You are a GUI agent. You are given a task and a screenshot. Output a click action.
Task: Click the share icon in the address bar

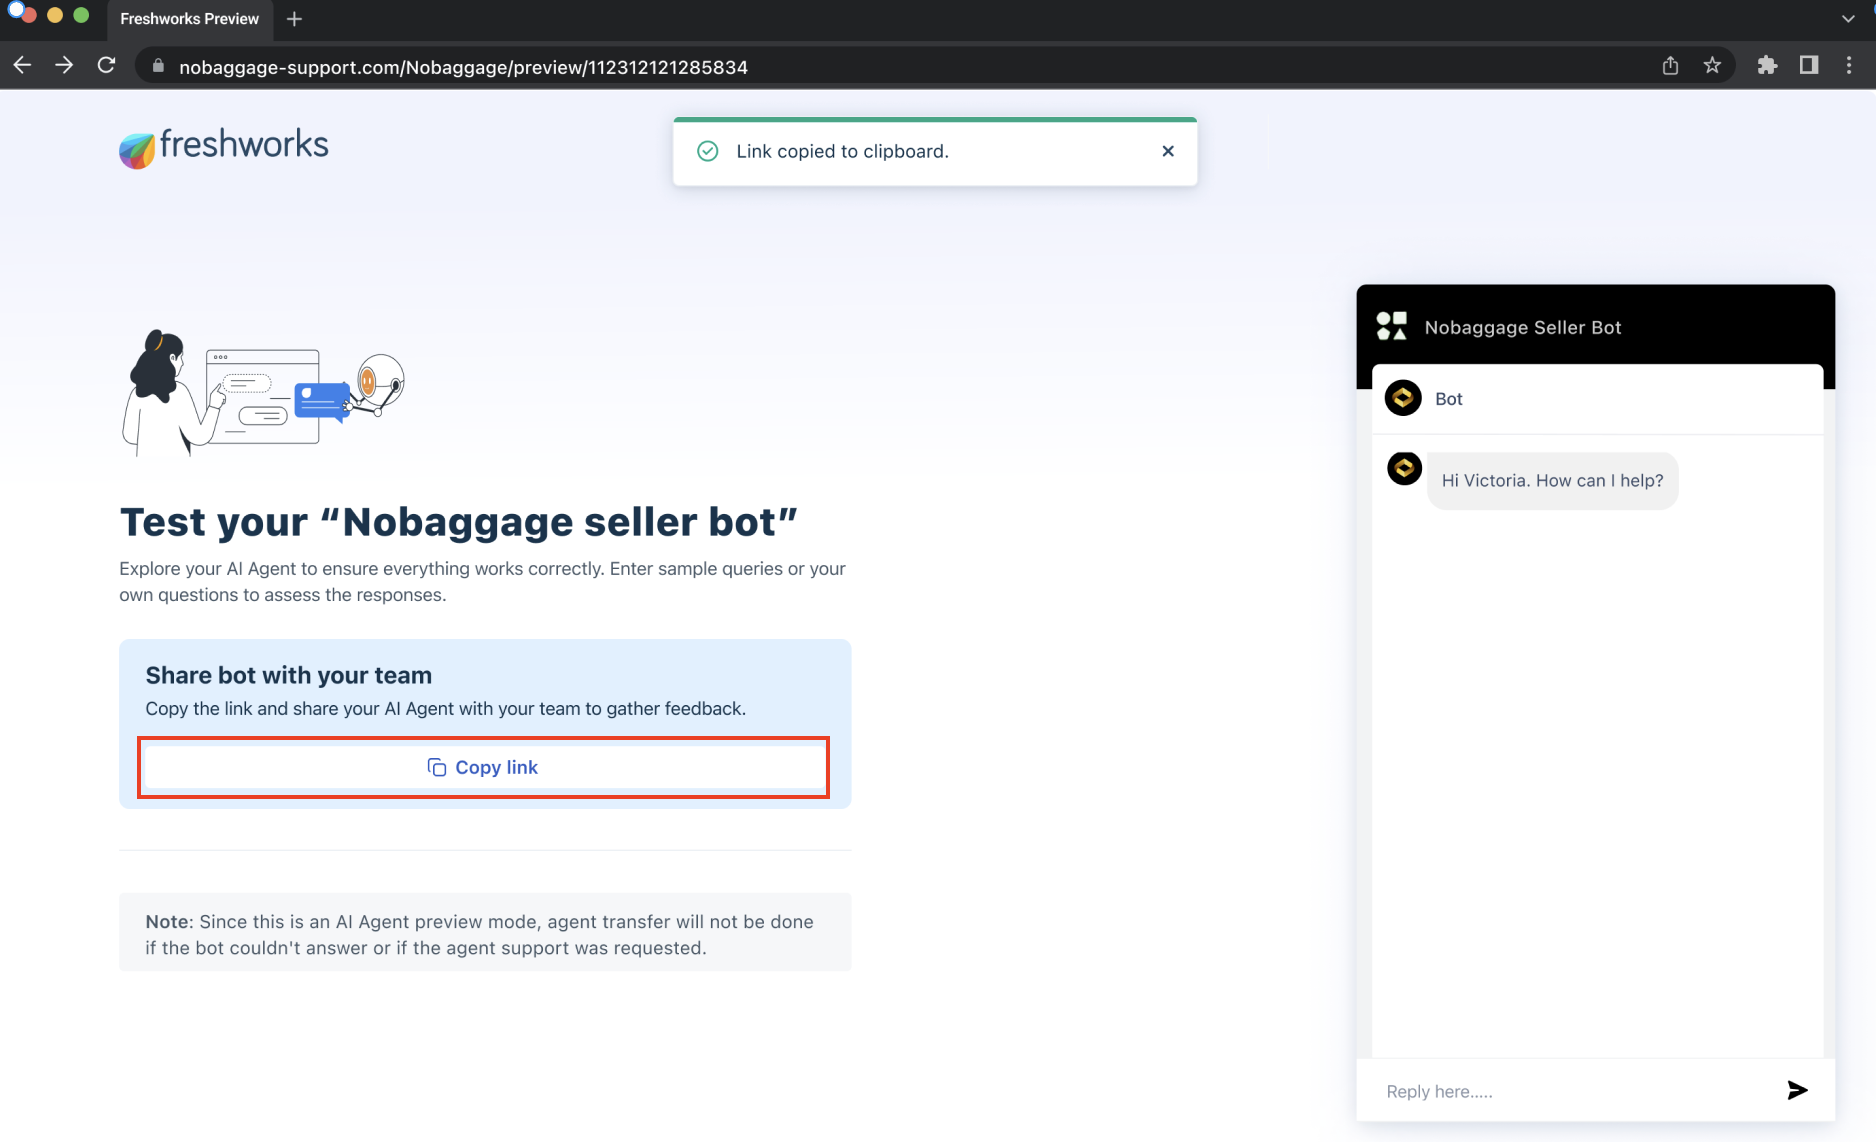click(1670, 66)
